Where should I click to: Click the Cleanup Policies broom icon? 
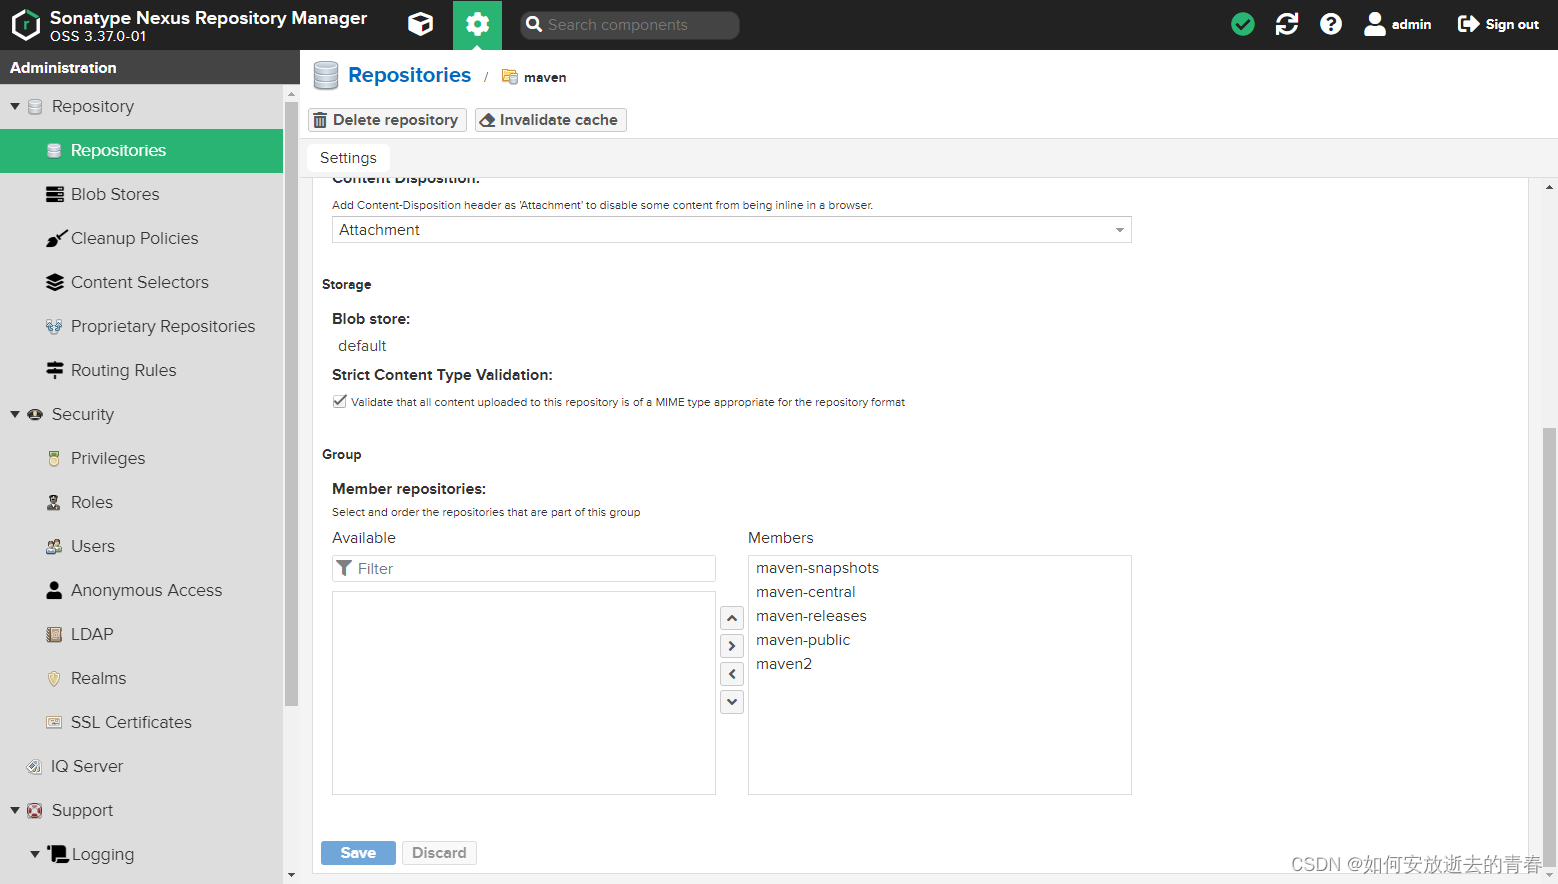click(x=55, y=238)
